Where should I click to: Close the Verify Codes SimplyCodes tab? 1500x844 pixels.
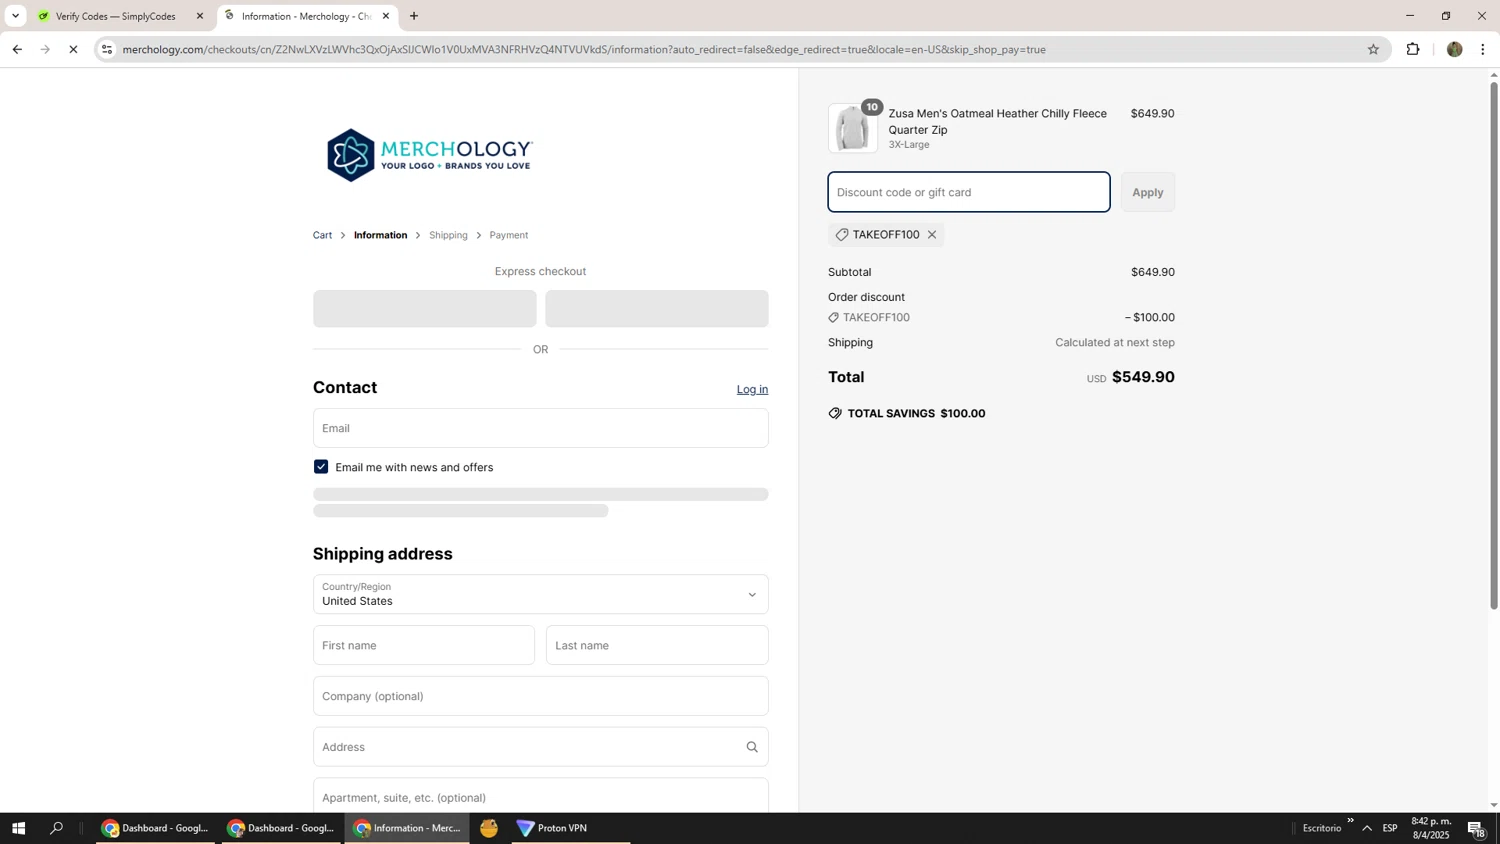199,16
